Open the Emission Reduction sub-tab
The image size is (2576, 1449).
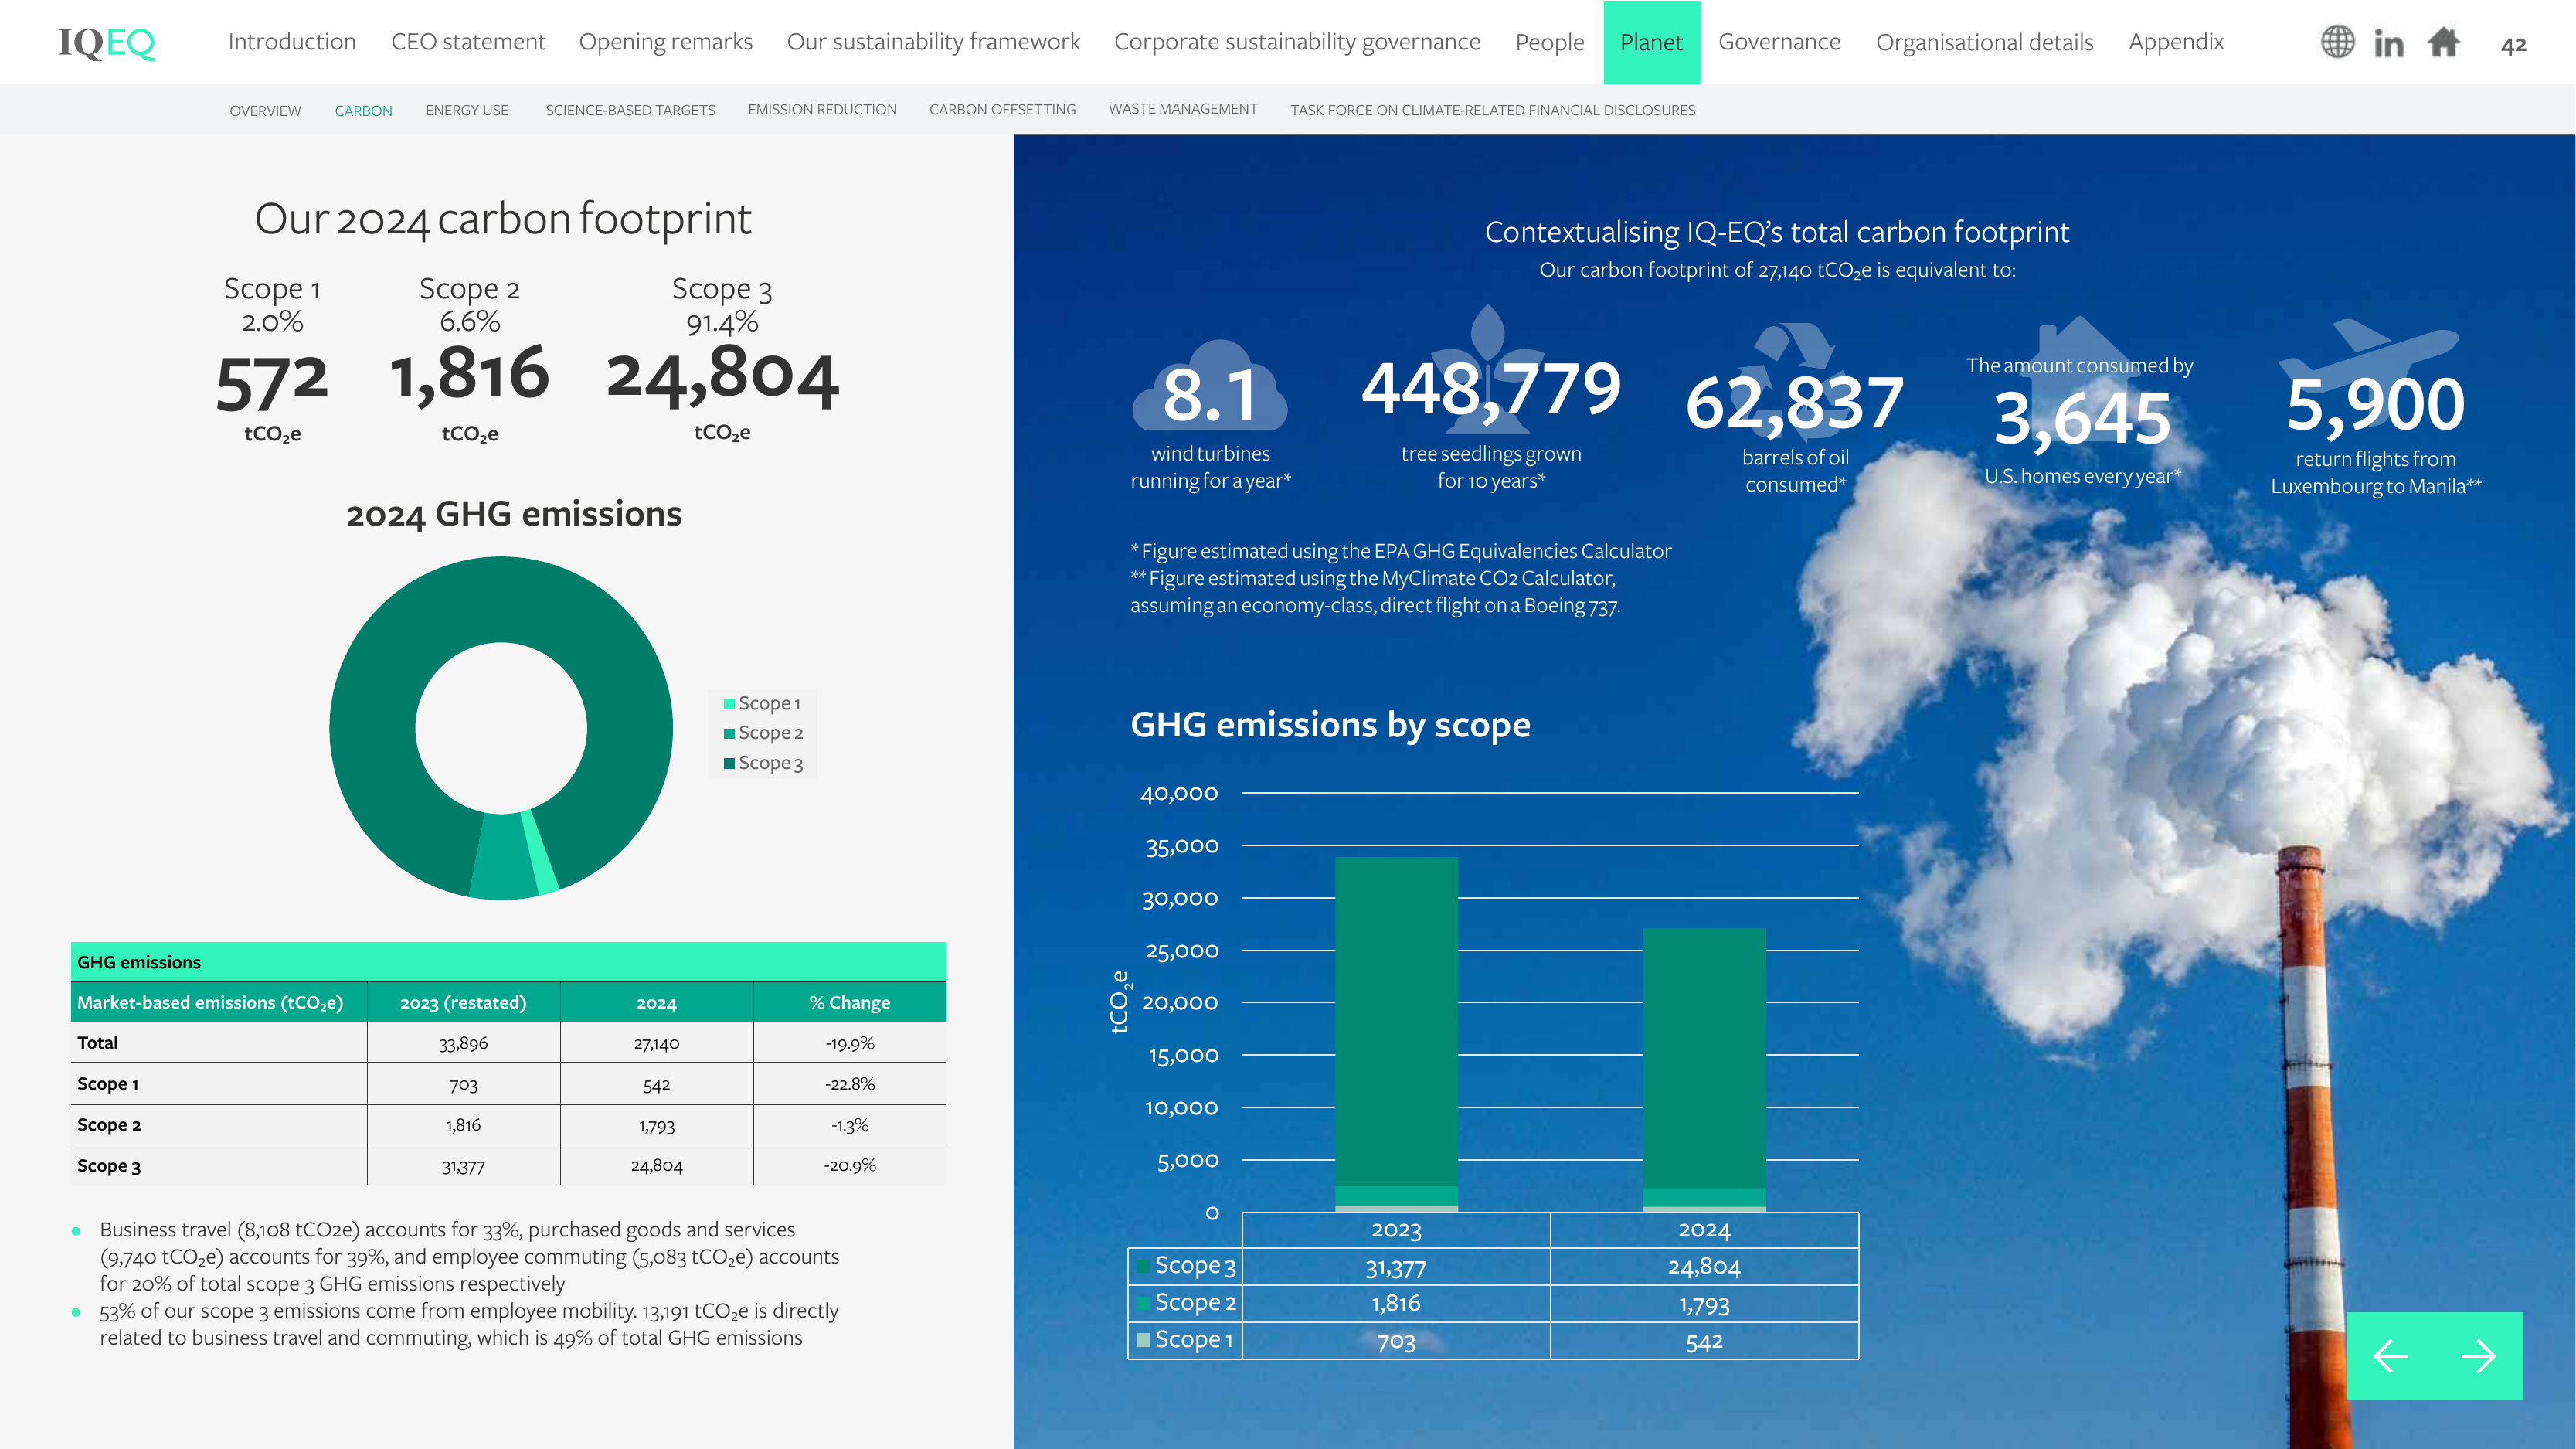[822, 109]
